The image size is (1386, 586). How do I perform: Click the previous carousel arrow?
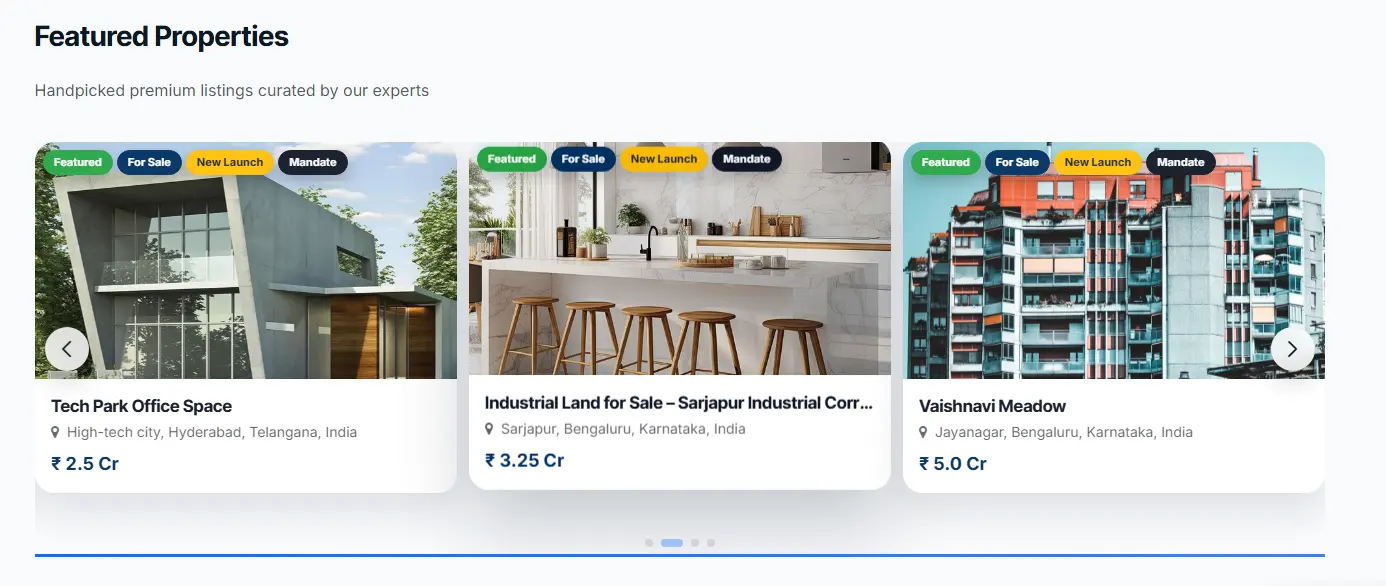67,349
